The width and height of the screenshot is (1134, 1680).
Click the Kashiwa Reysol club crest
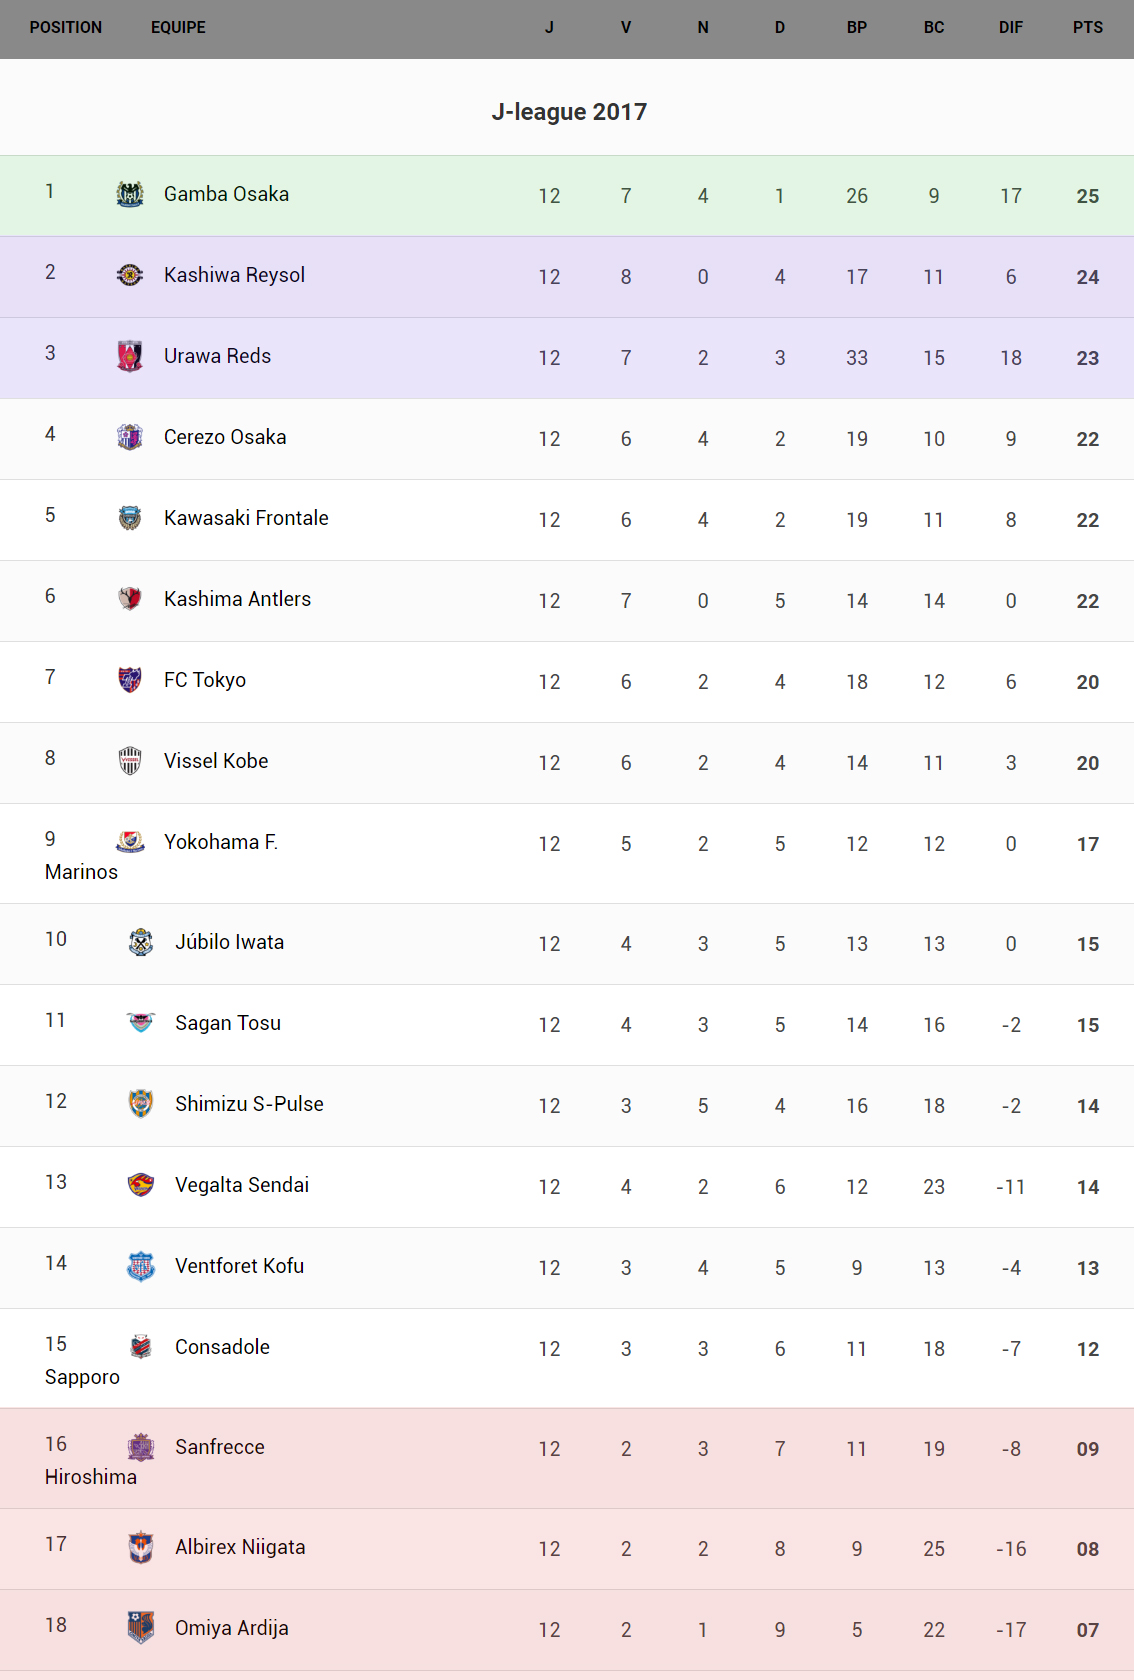(130, 275)
